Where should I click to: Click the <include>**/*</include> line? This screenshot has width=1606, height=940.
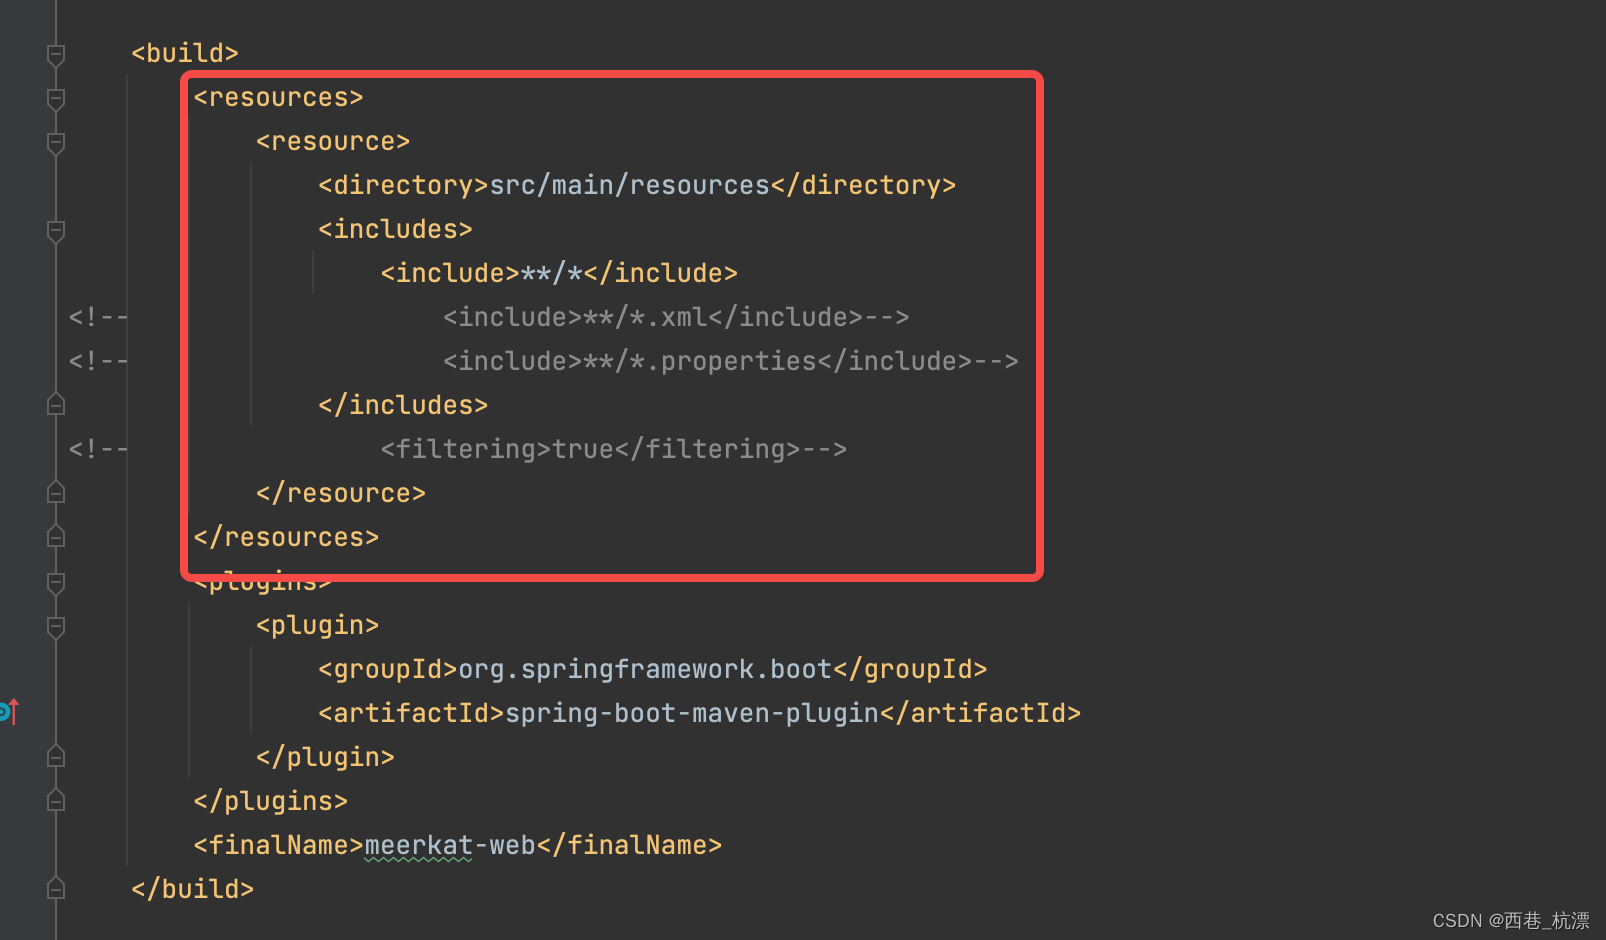tap(559, 273)
